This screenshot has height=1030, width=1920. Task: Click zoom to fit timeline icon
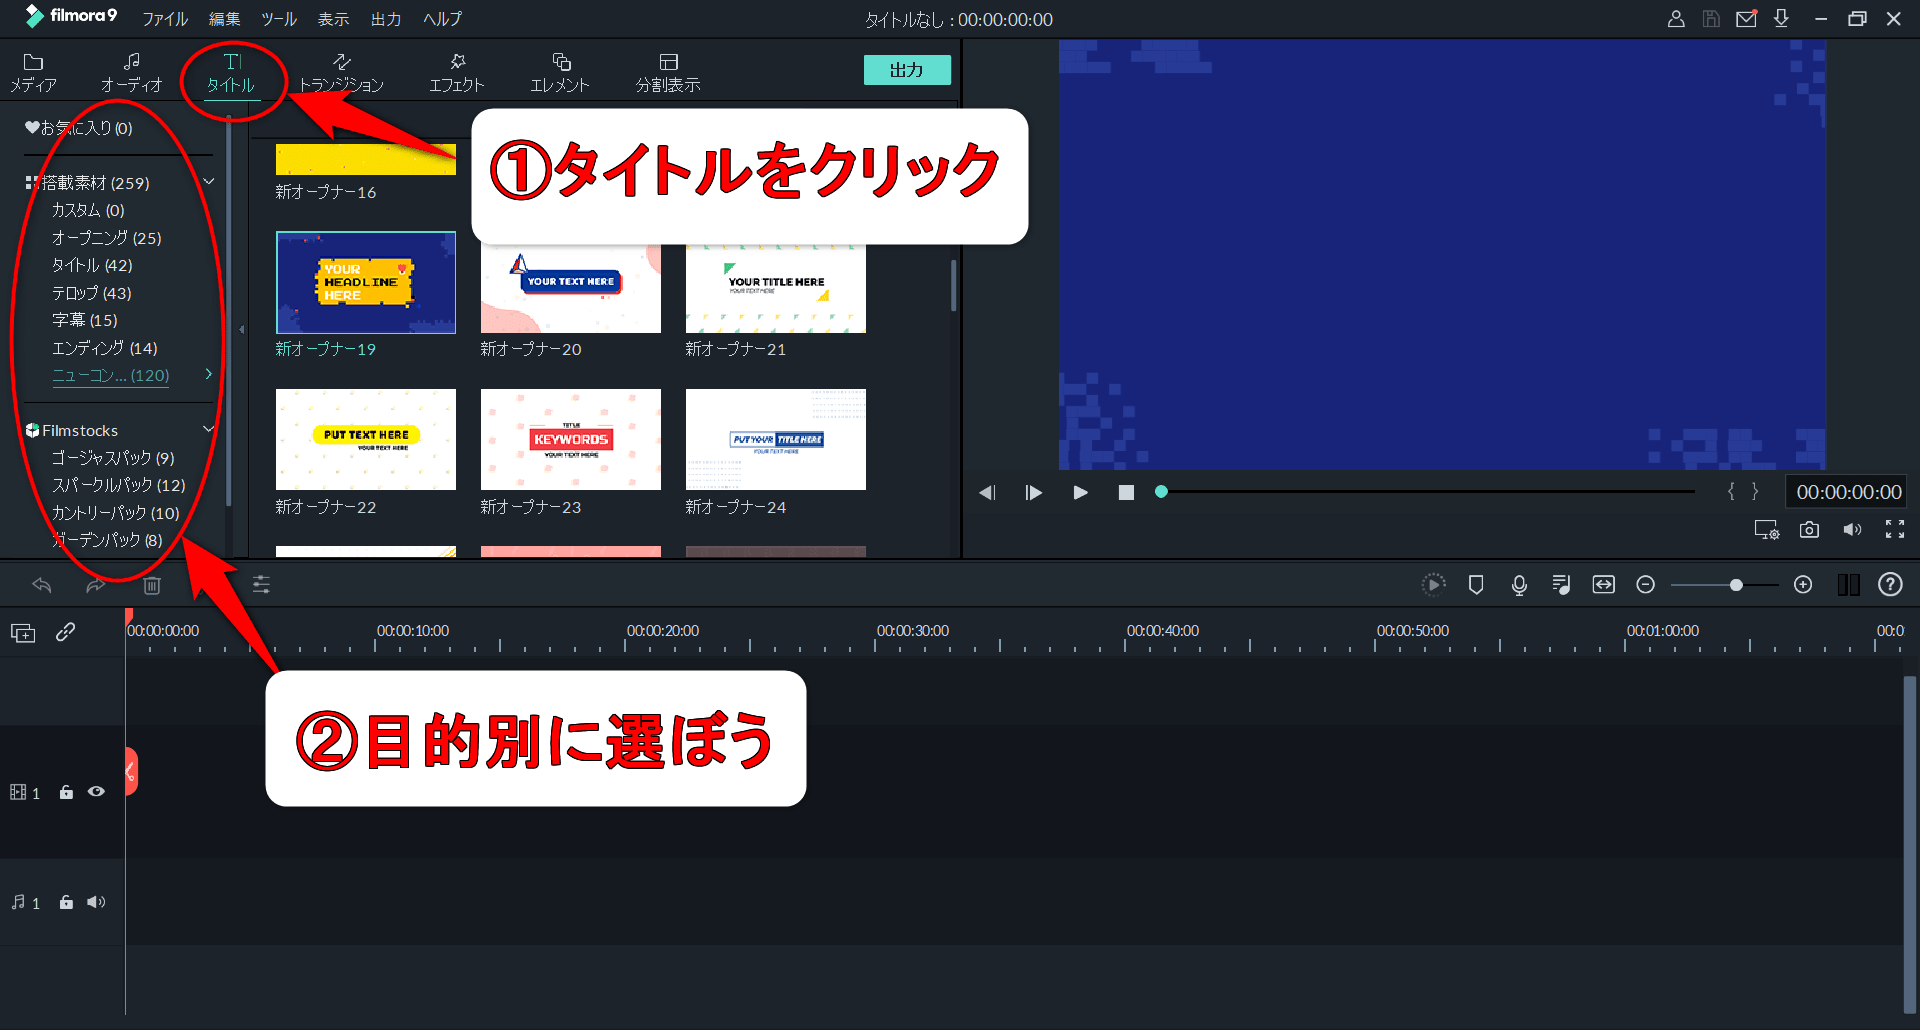coord(1604,585)
